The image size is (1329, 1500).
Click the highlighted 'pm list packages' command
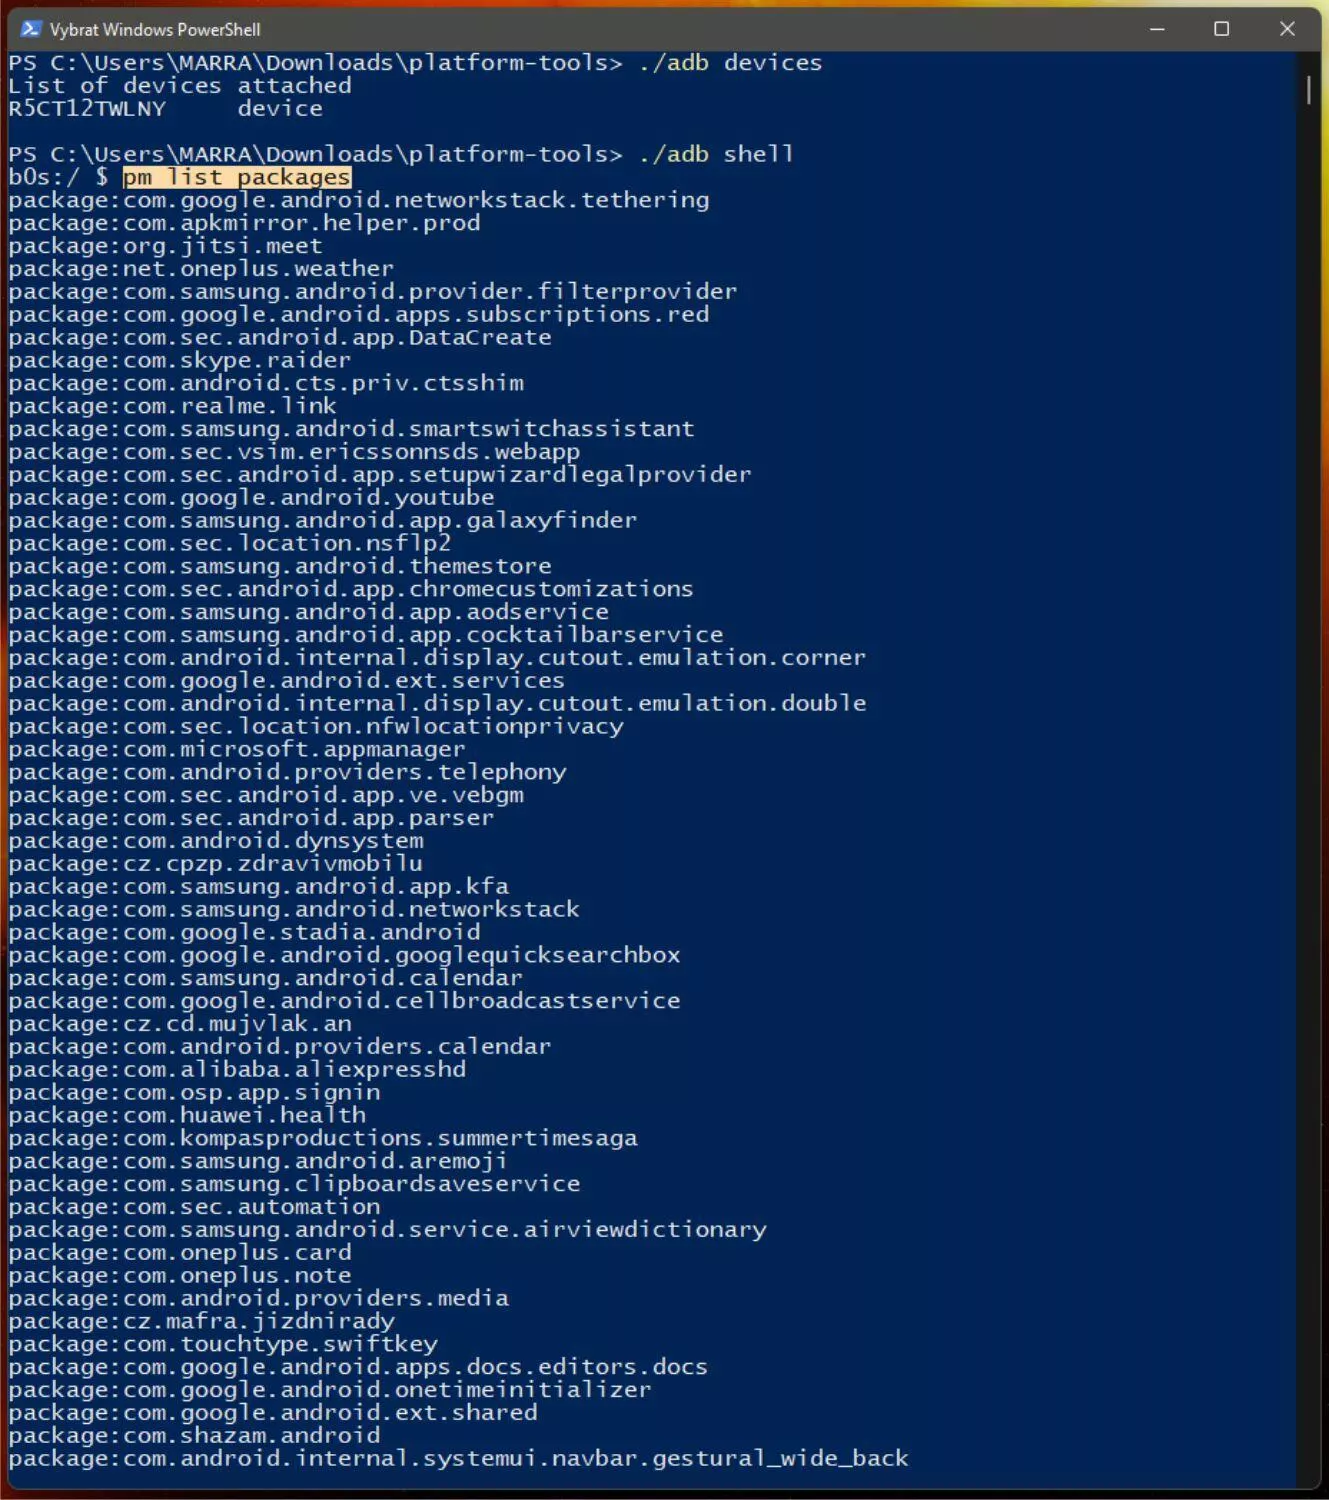[236, 177]
